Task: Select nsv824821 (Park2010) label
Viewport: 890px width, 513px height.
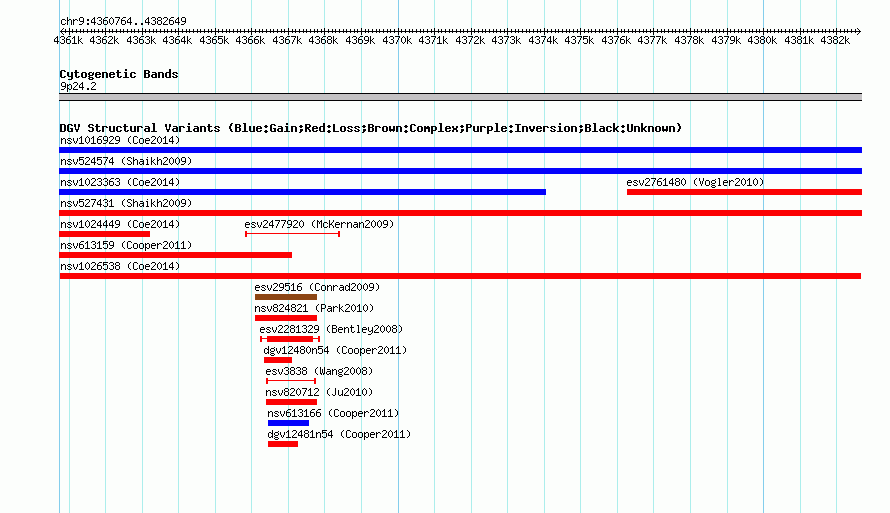Action: click(x=314, y=308)
